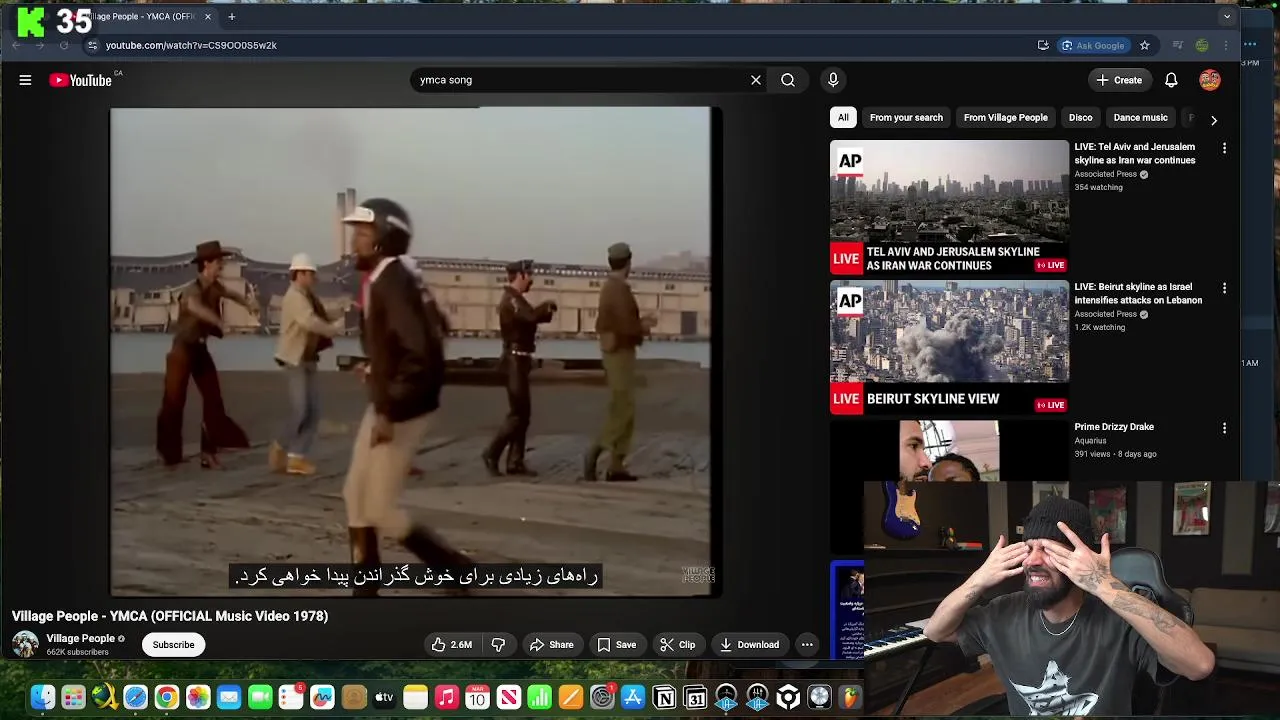
Task: Open options for Beirut skyline video
Action: [x=1224, y=288]
